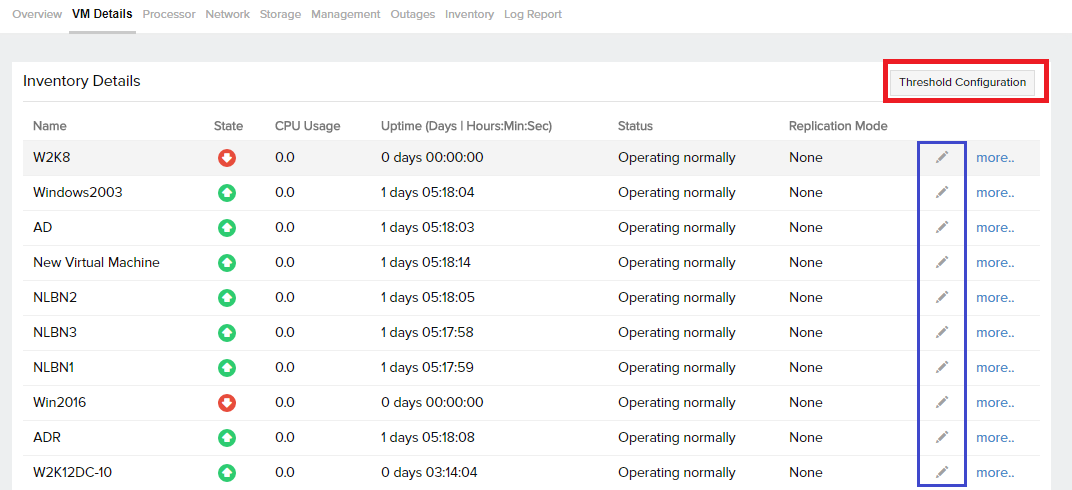1072x490 pixels.
Task: Go to the Network tab
Action: click(228, 14)
